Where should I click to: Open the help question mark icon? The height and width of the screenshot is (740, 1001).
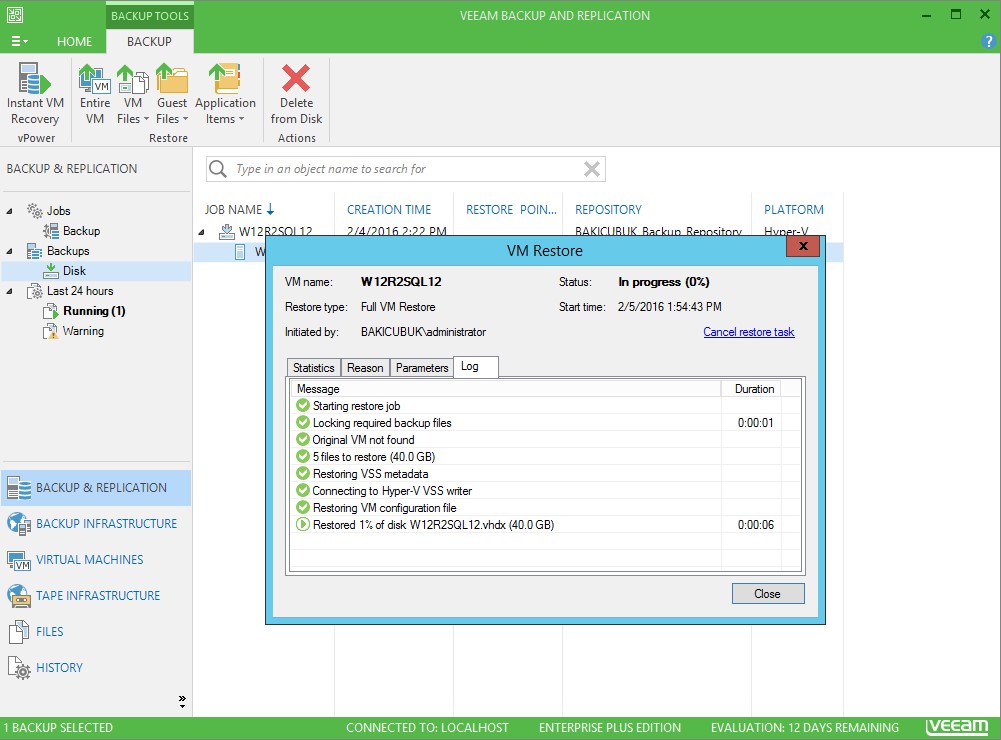[x=988, y=42]
